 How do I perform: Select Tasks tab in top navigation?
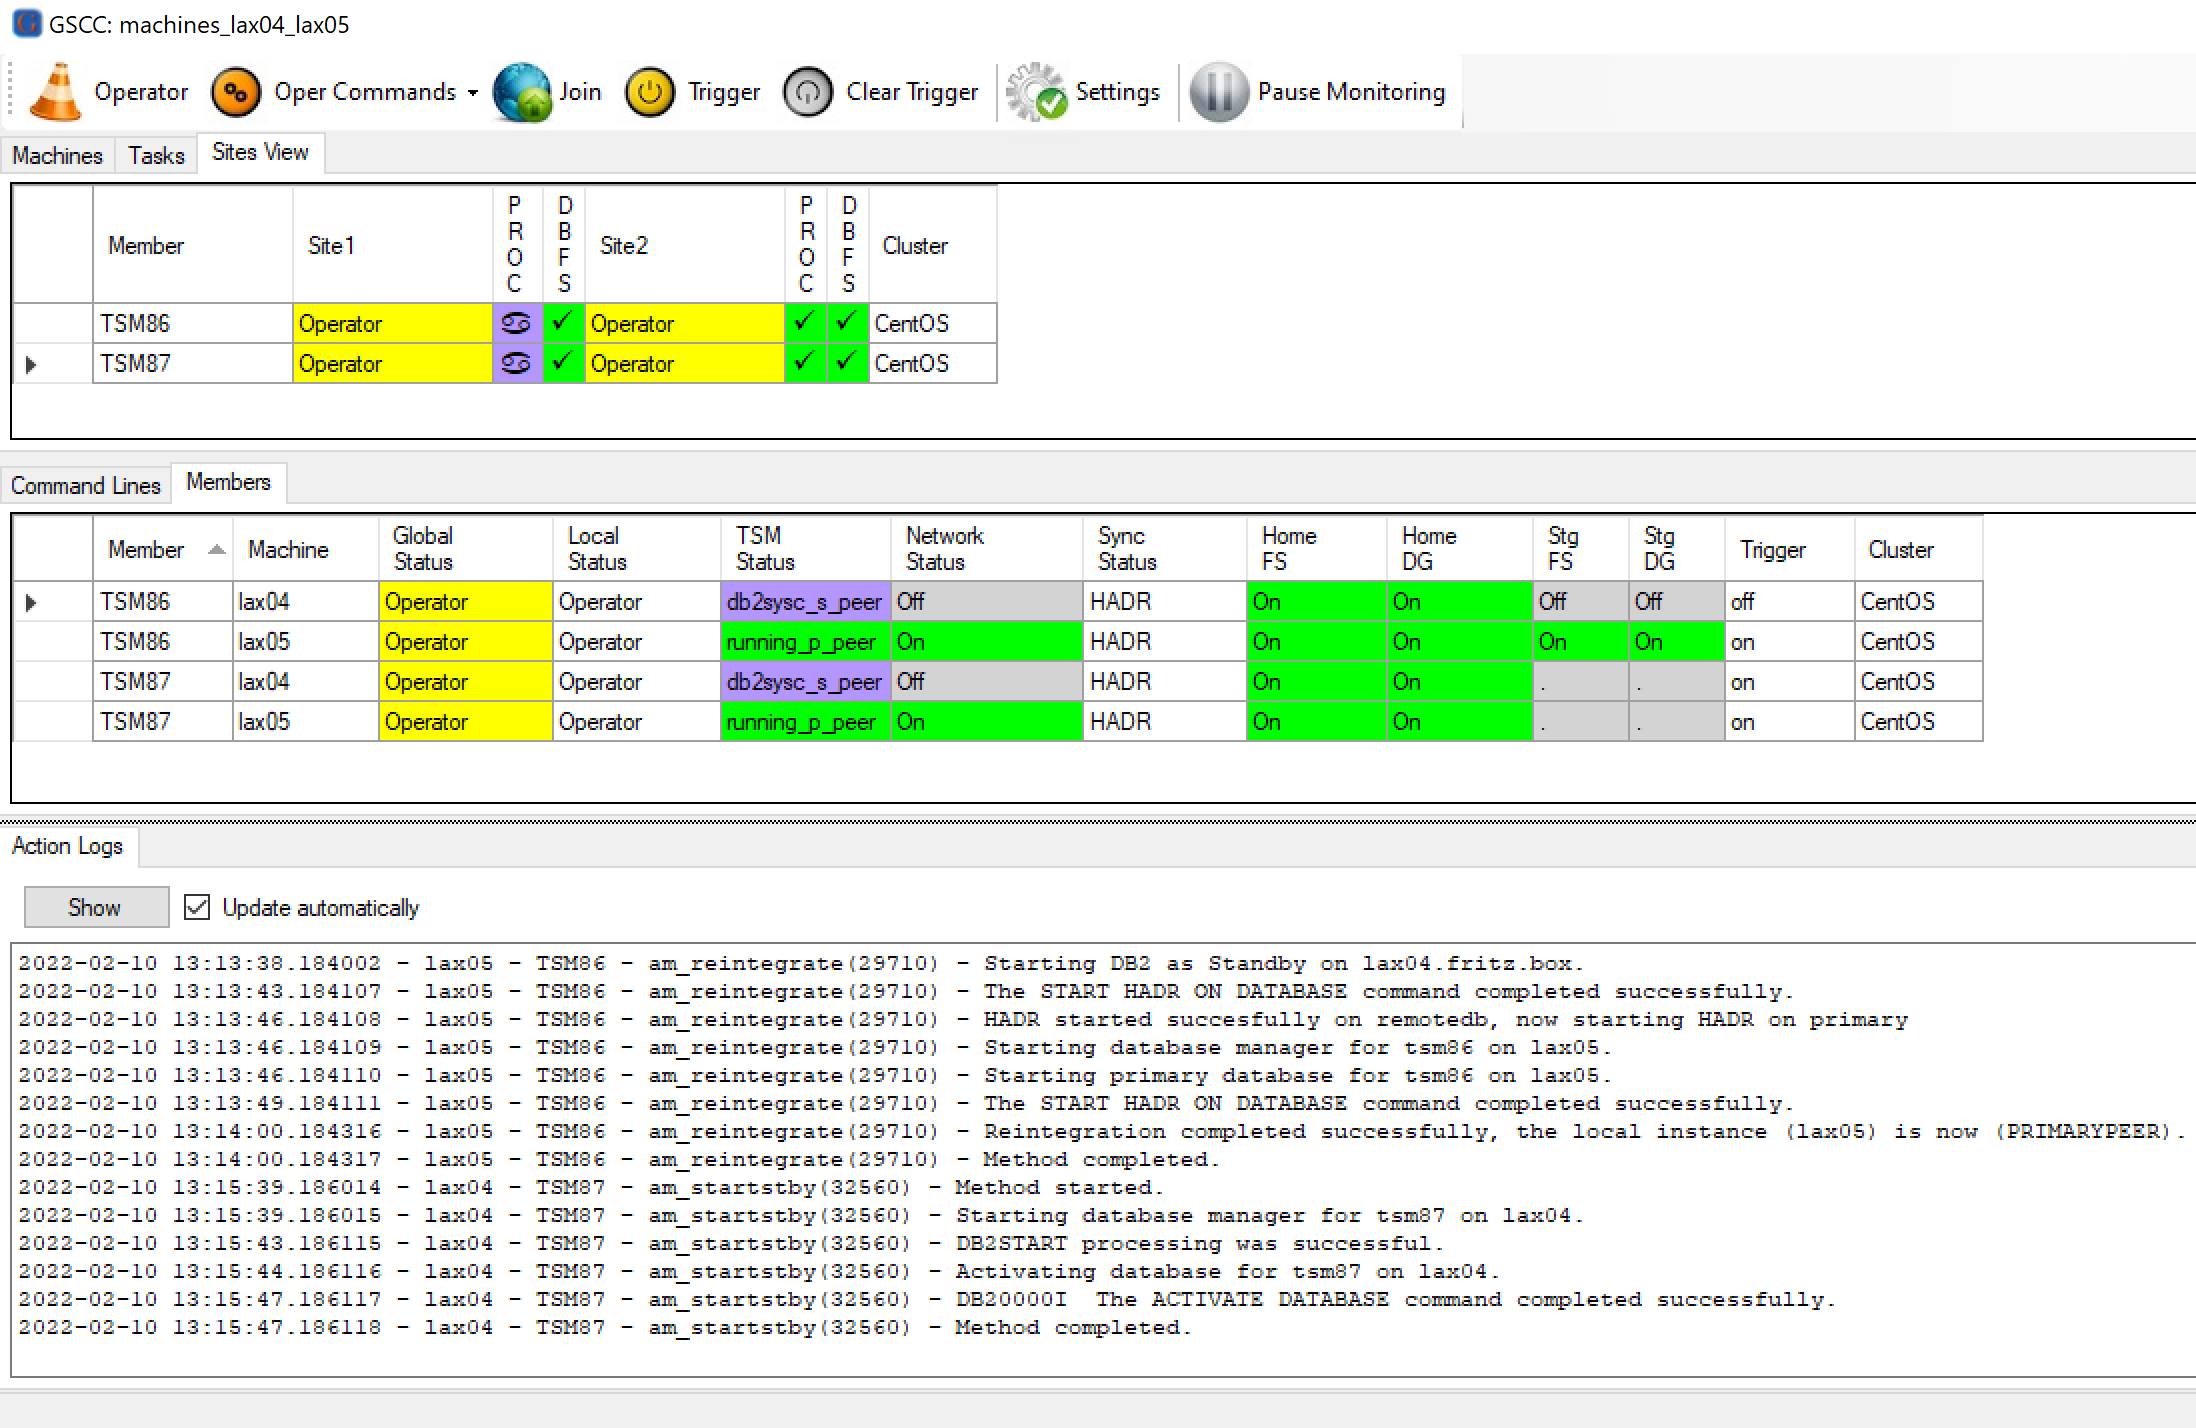click(155, 154)
